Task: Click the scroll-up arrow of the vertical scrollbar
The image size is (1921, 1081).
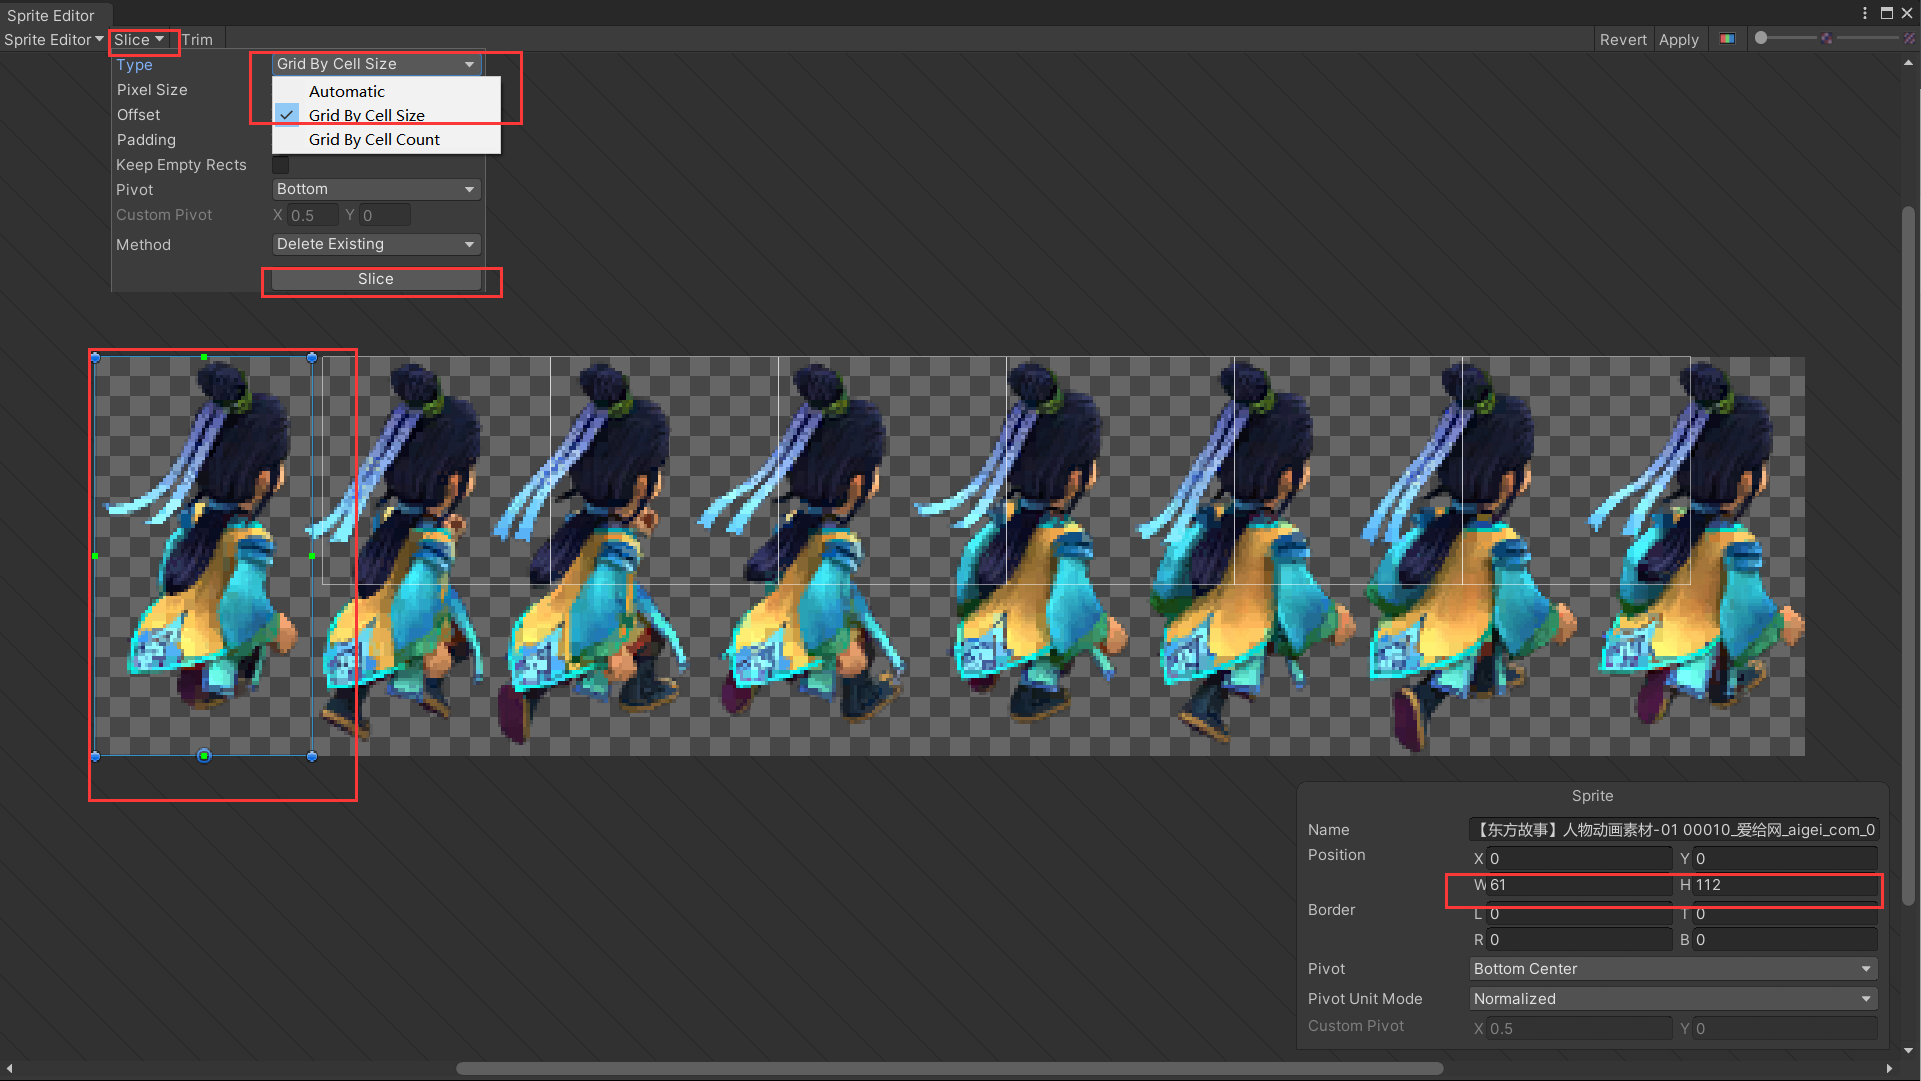Action: (x=1908, y=62)
